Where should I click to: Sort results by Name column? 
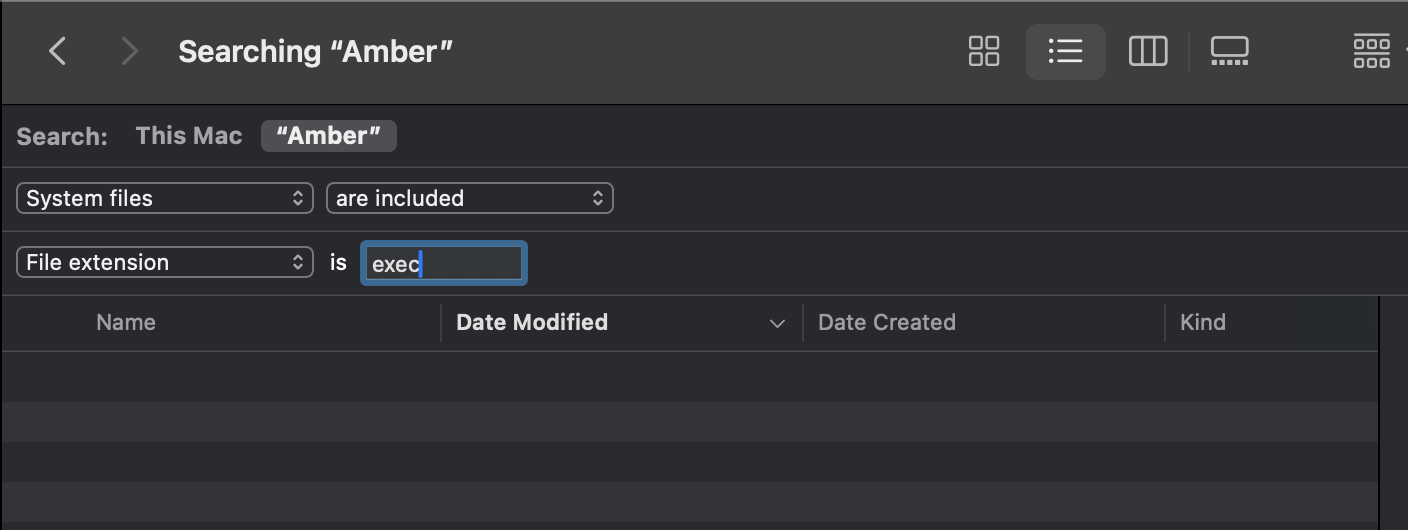(x=126, y=322)
